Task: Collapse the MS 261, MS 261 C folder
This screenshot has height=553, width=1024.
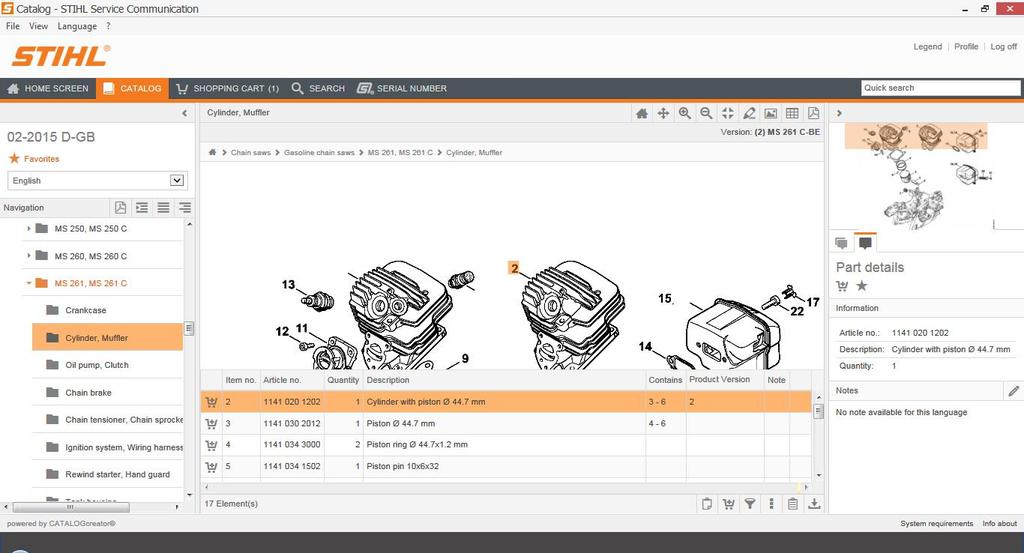Action: (x=29, y=283)
